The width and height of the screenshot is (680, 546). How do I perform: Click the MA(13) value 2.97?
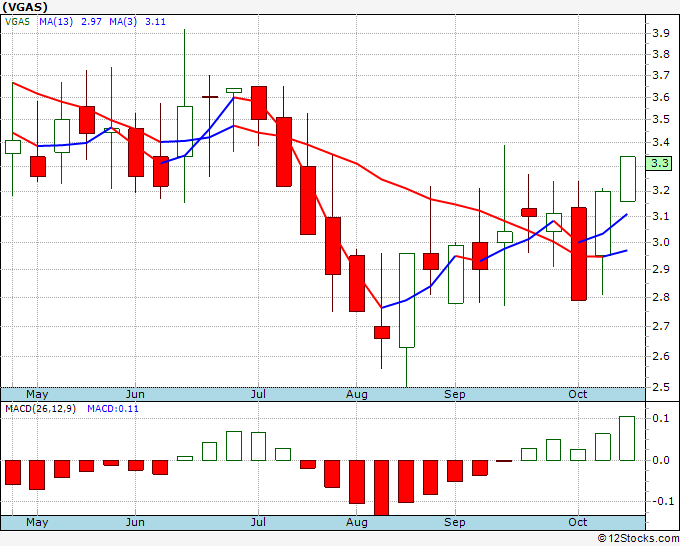(x=91, y=22)
